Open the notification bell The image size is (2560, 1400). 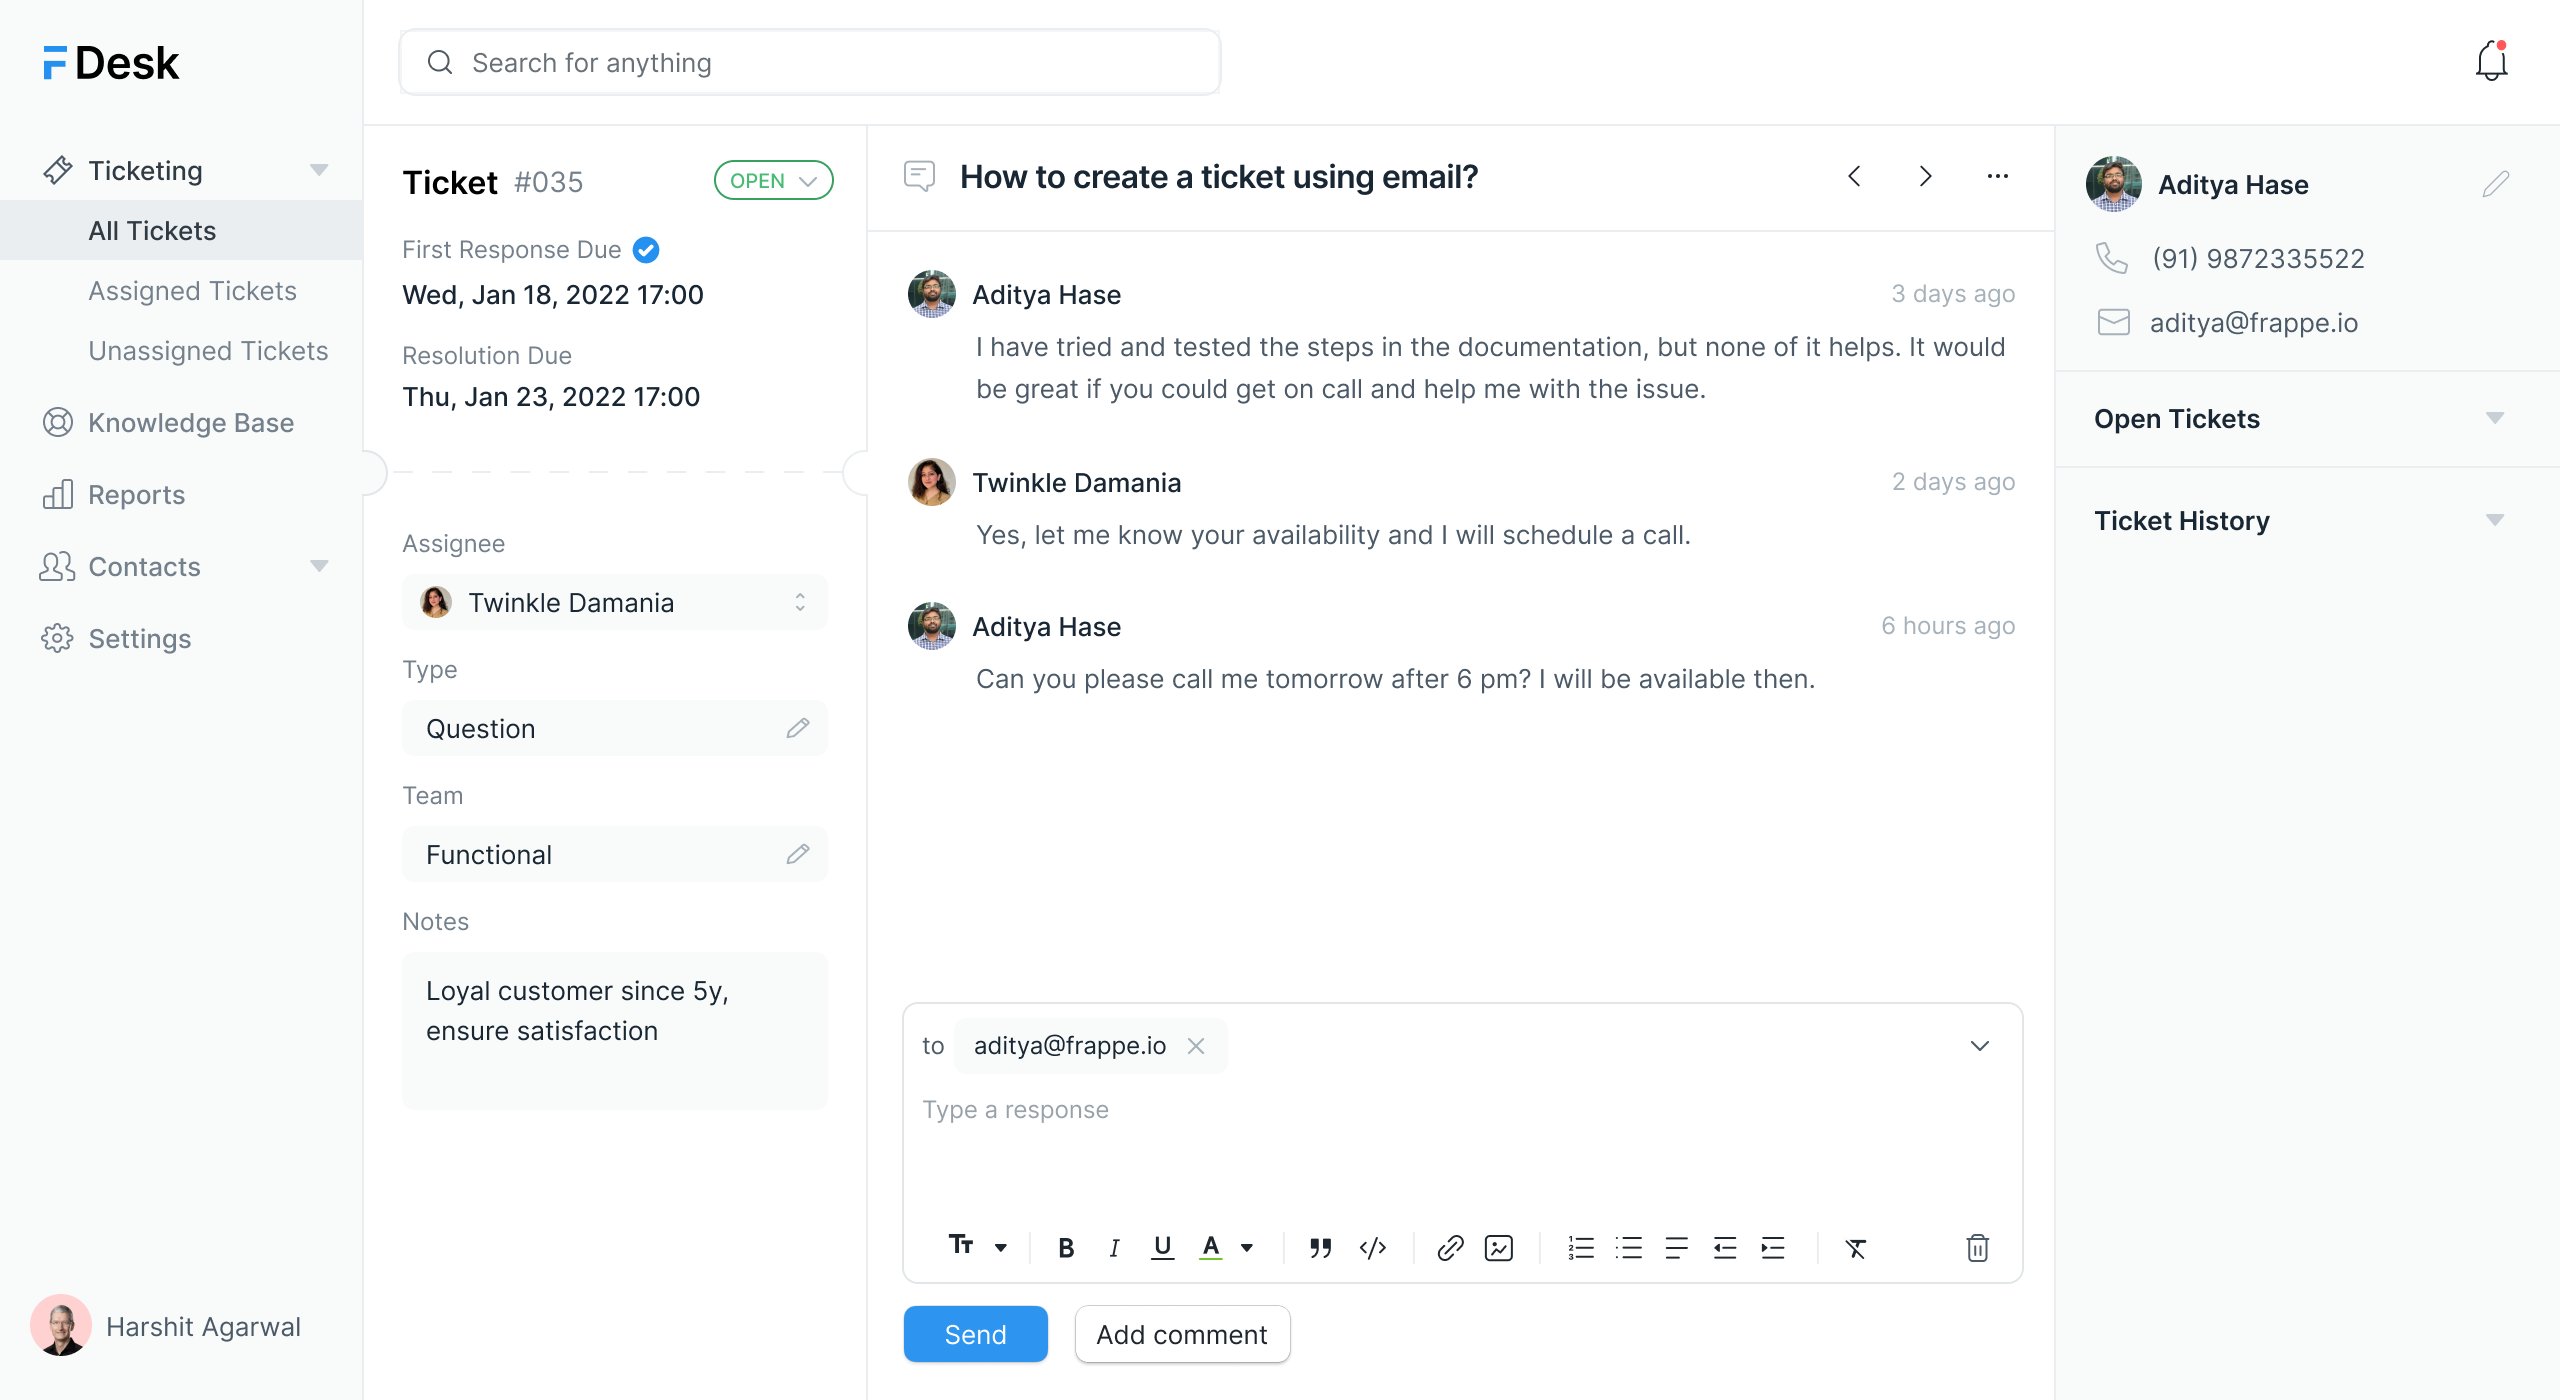[2491, 61]
